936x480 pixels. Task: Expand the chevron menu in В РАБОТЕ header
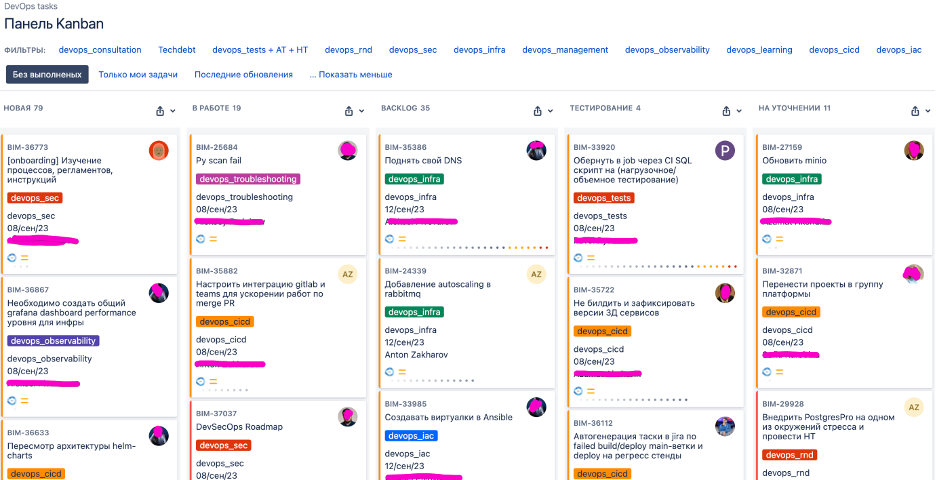coord(363,111)
